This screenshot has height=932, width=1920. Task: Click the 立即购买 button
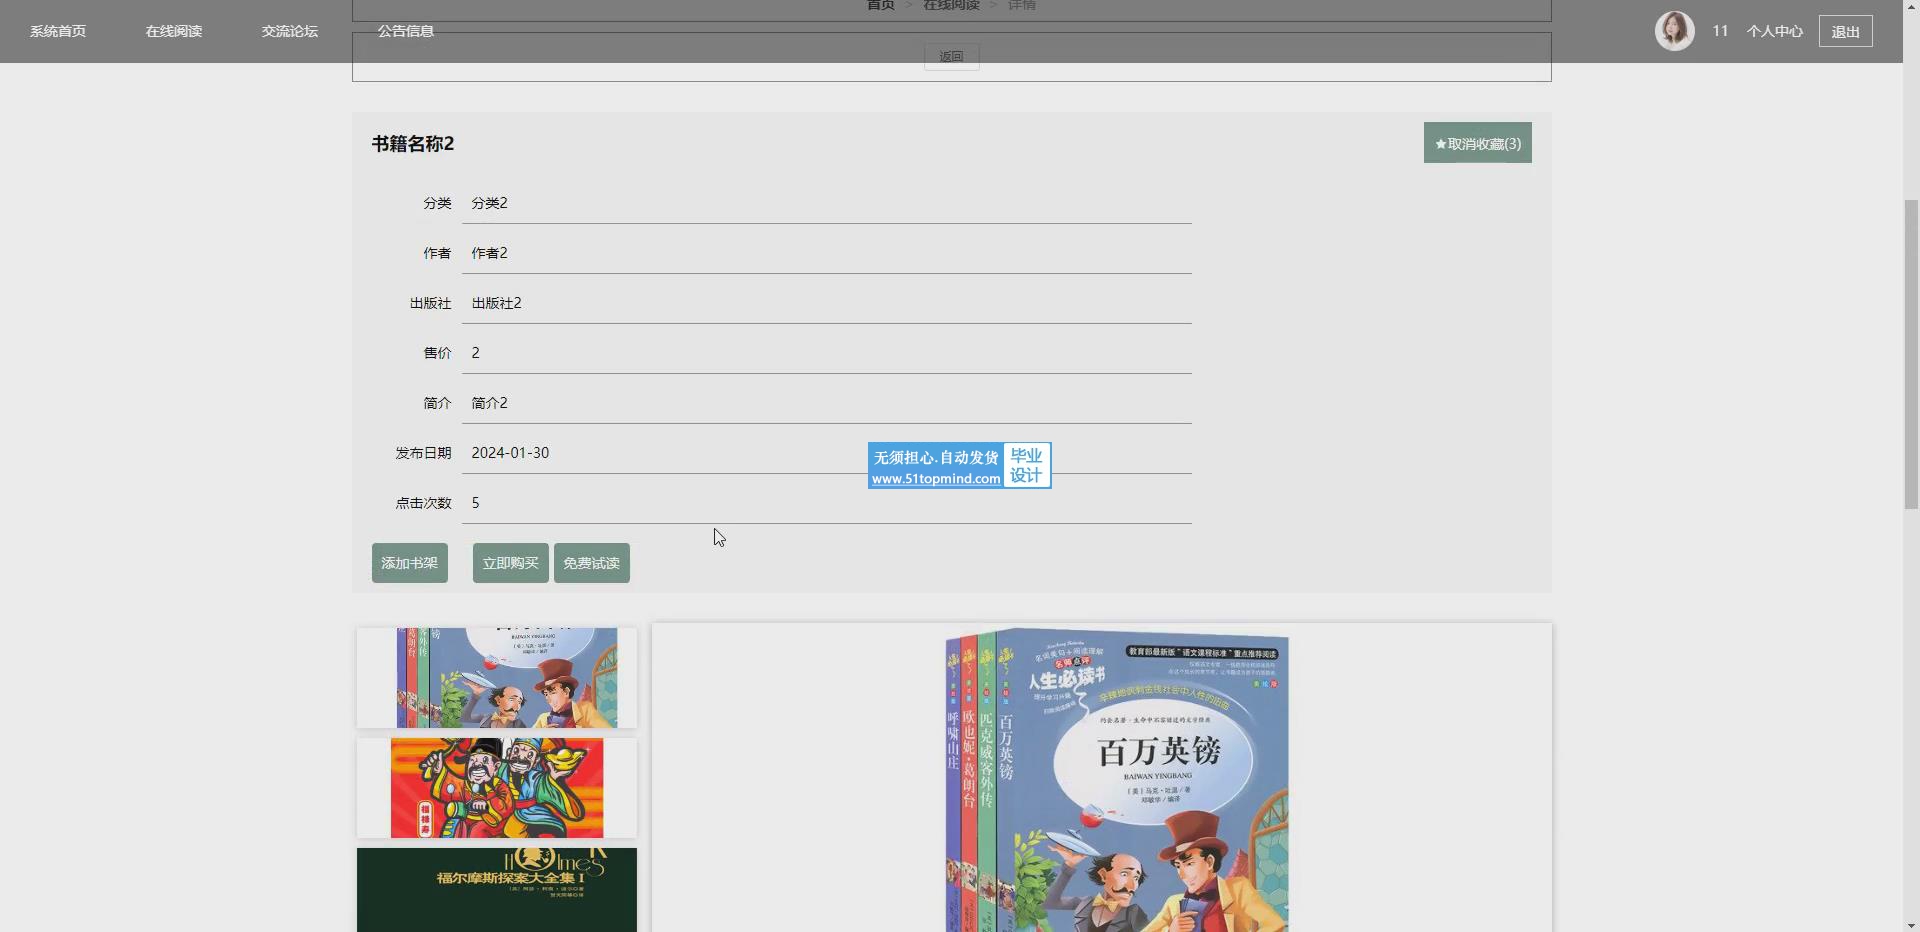tap(511, 563)
